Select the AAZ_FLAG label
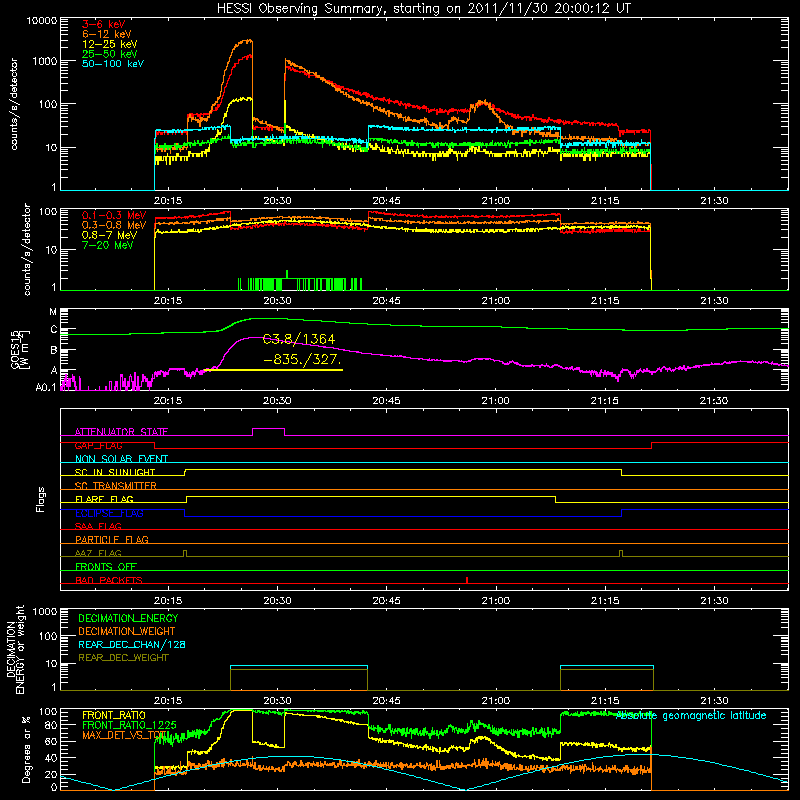Image resolution: width=800 pixels, height=800 pixels. coord(98,553)
